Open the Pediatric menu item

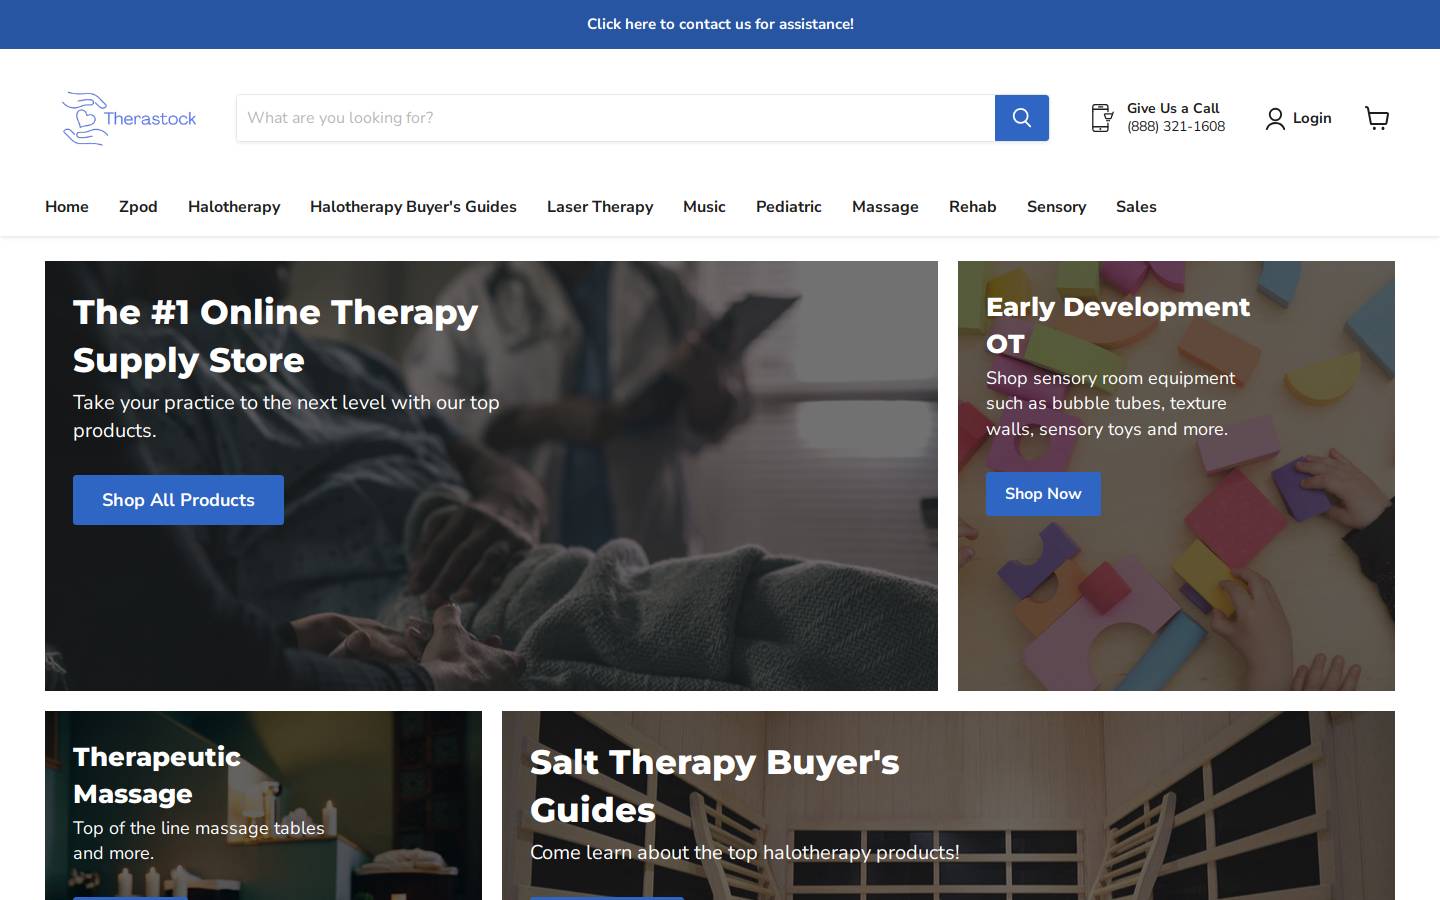(x=789, y=207)
